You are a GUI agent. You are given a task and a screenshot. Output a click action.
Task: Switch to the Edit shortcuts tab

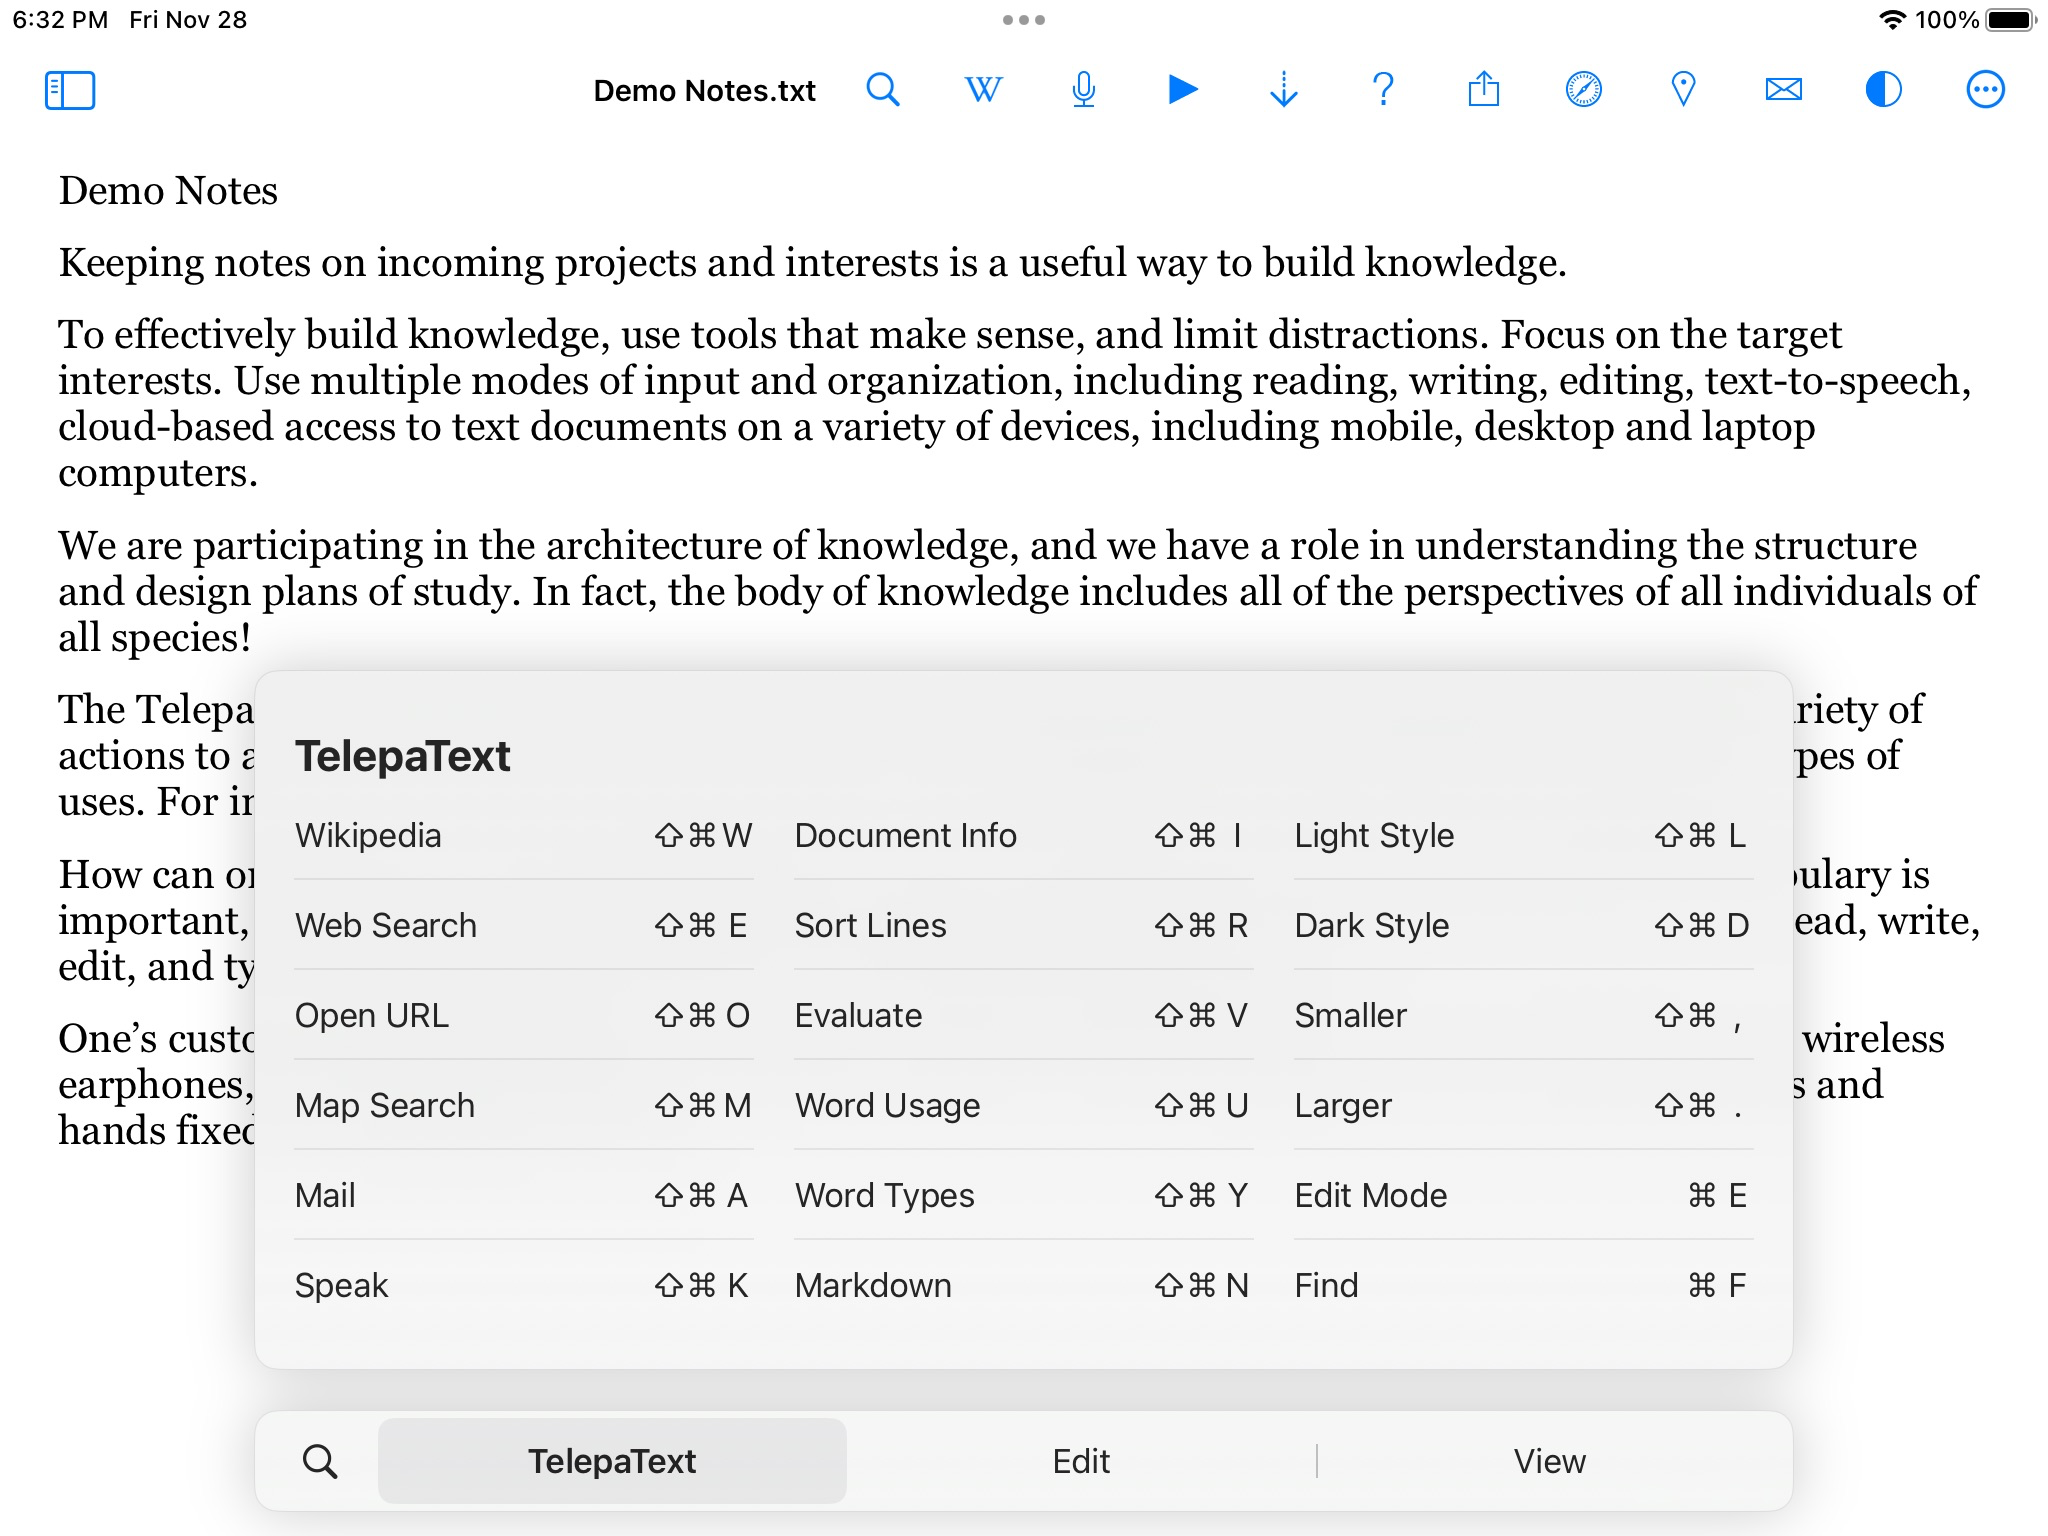point(1081,1461)
